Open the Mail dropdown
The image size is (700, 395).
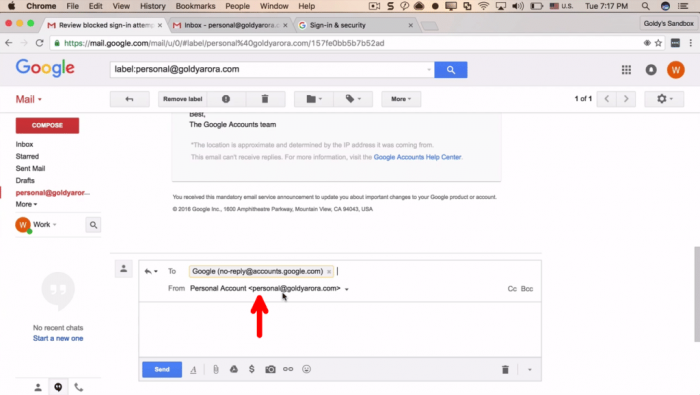[x=29, y=99]
